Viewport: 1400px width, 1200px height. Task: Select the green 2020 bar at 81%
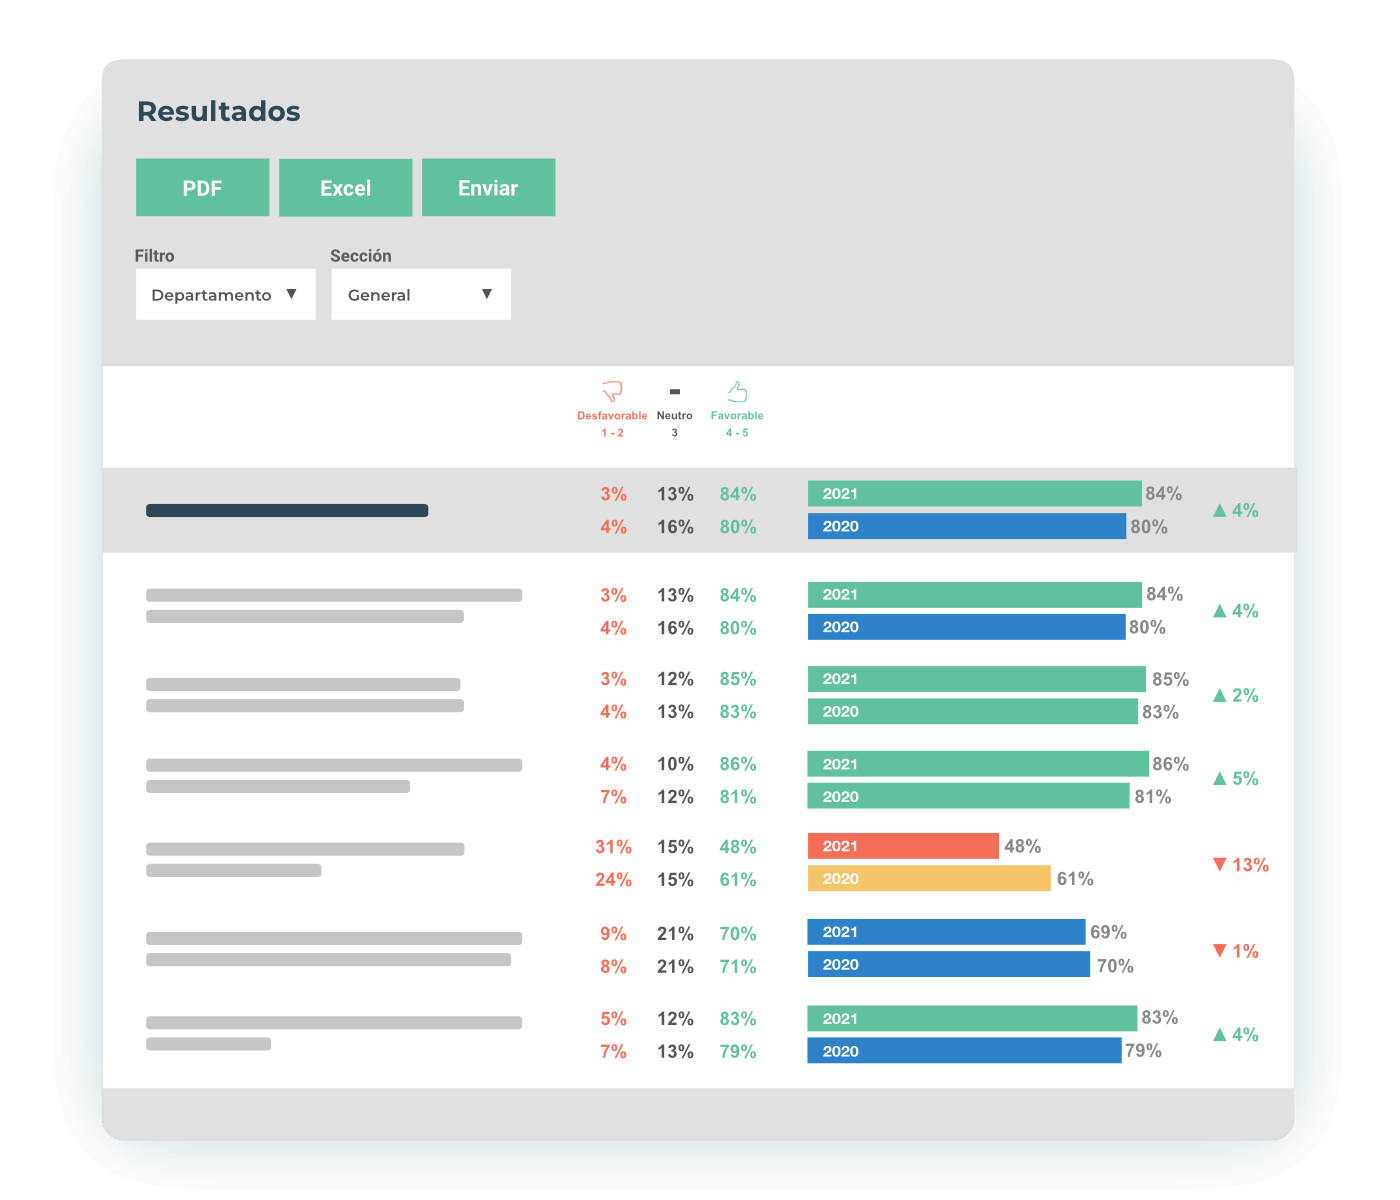(969, 796)
